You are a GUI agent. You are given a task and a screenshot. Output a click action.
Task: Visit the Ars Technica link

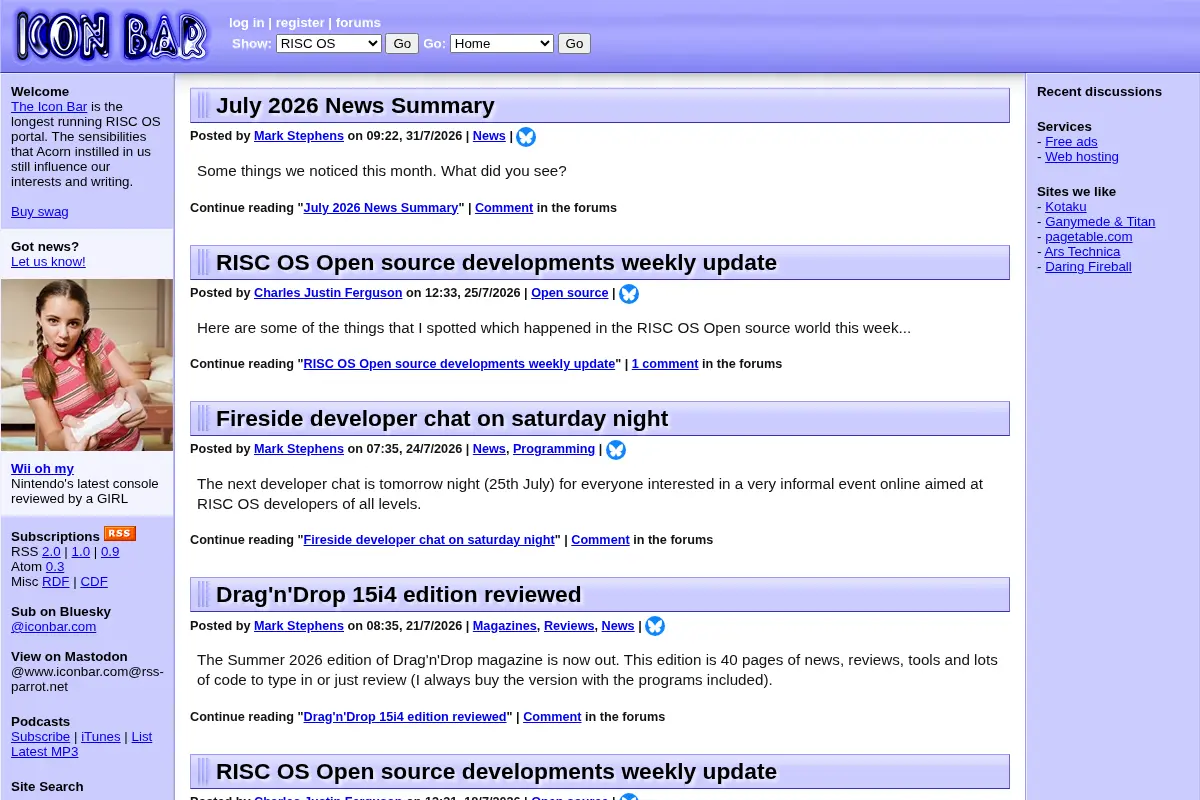coord(1083,251)
